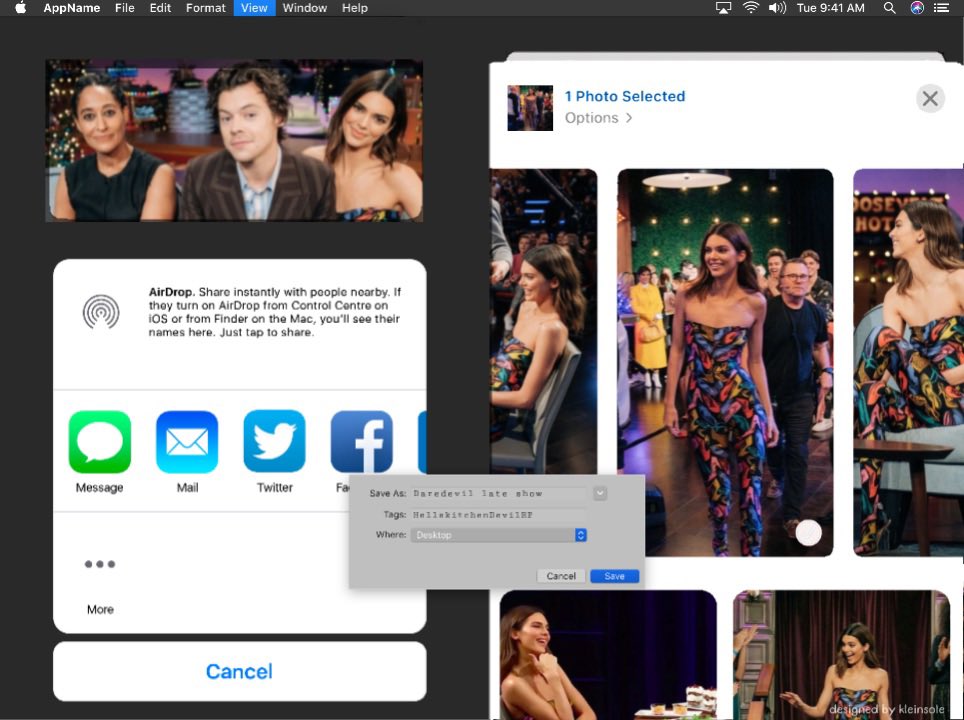964x720 pixels.
Task: Click the group photo of three people
Action: 234,140
